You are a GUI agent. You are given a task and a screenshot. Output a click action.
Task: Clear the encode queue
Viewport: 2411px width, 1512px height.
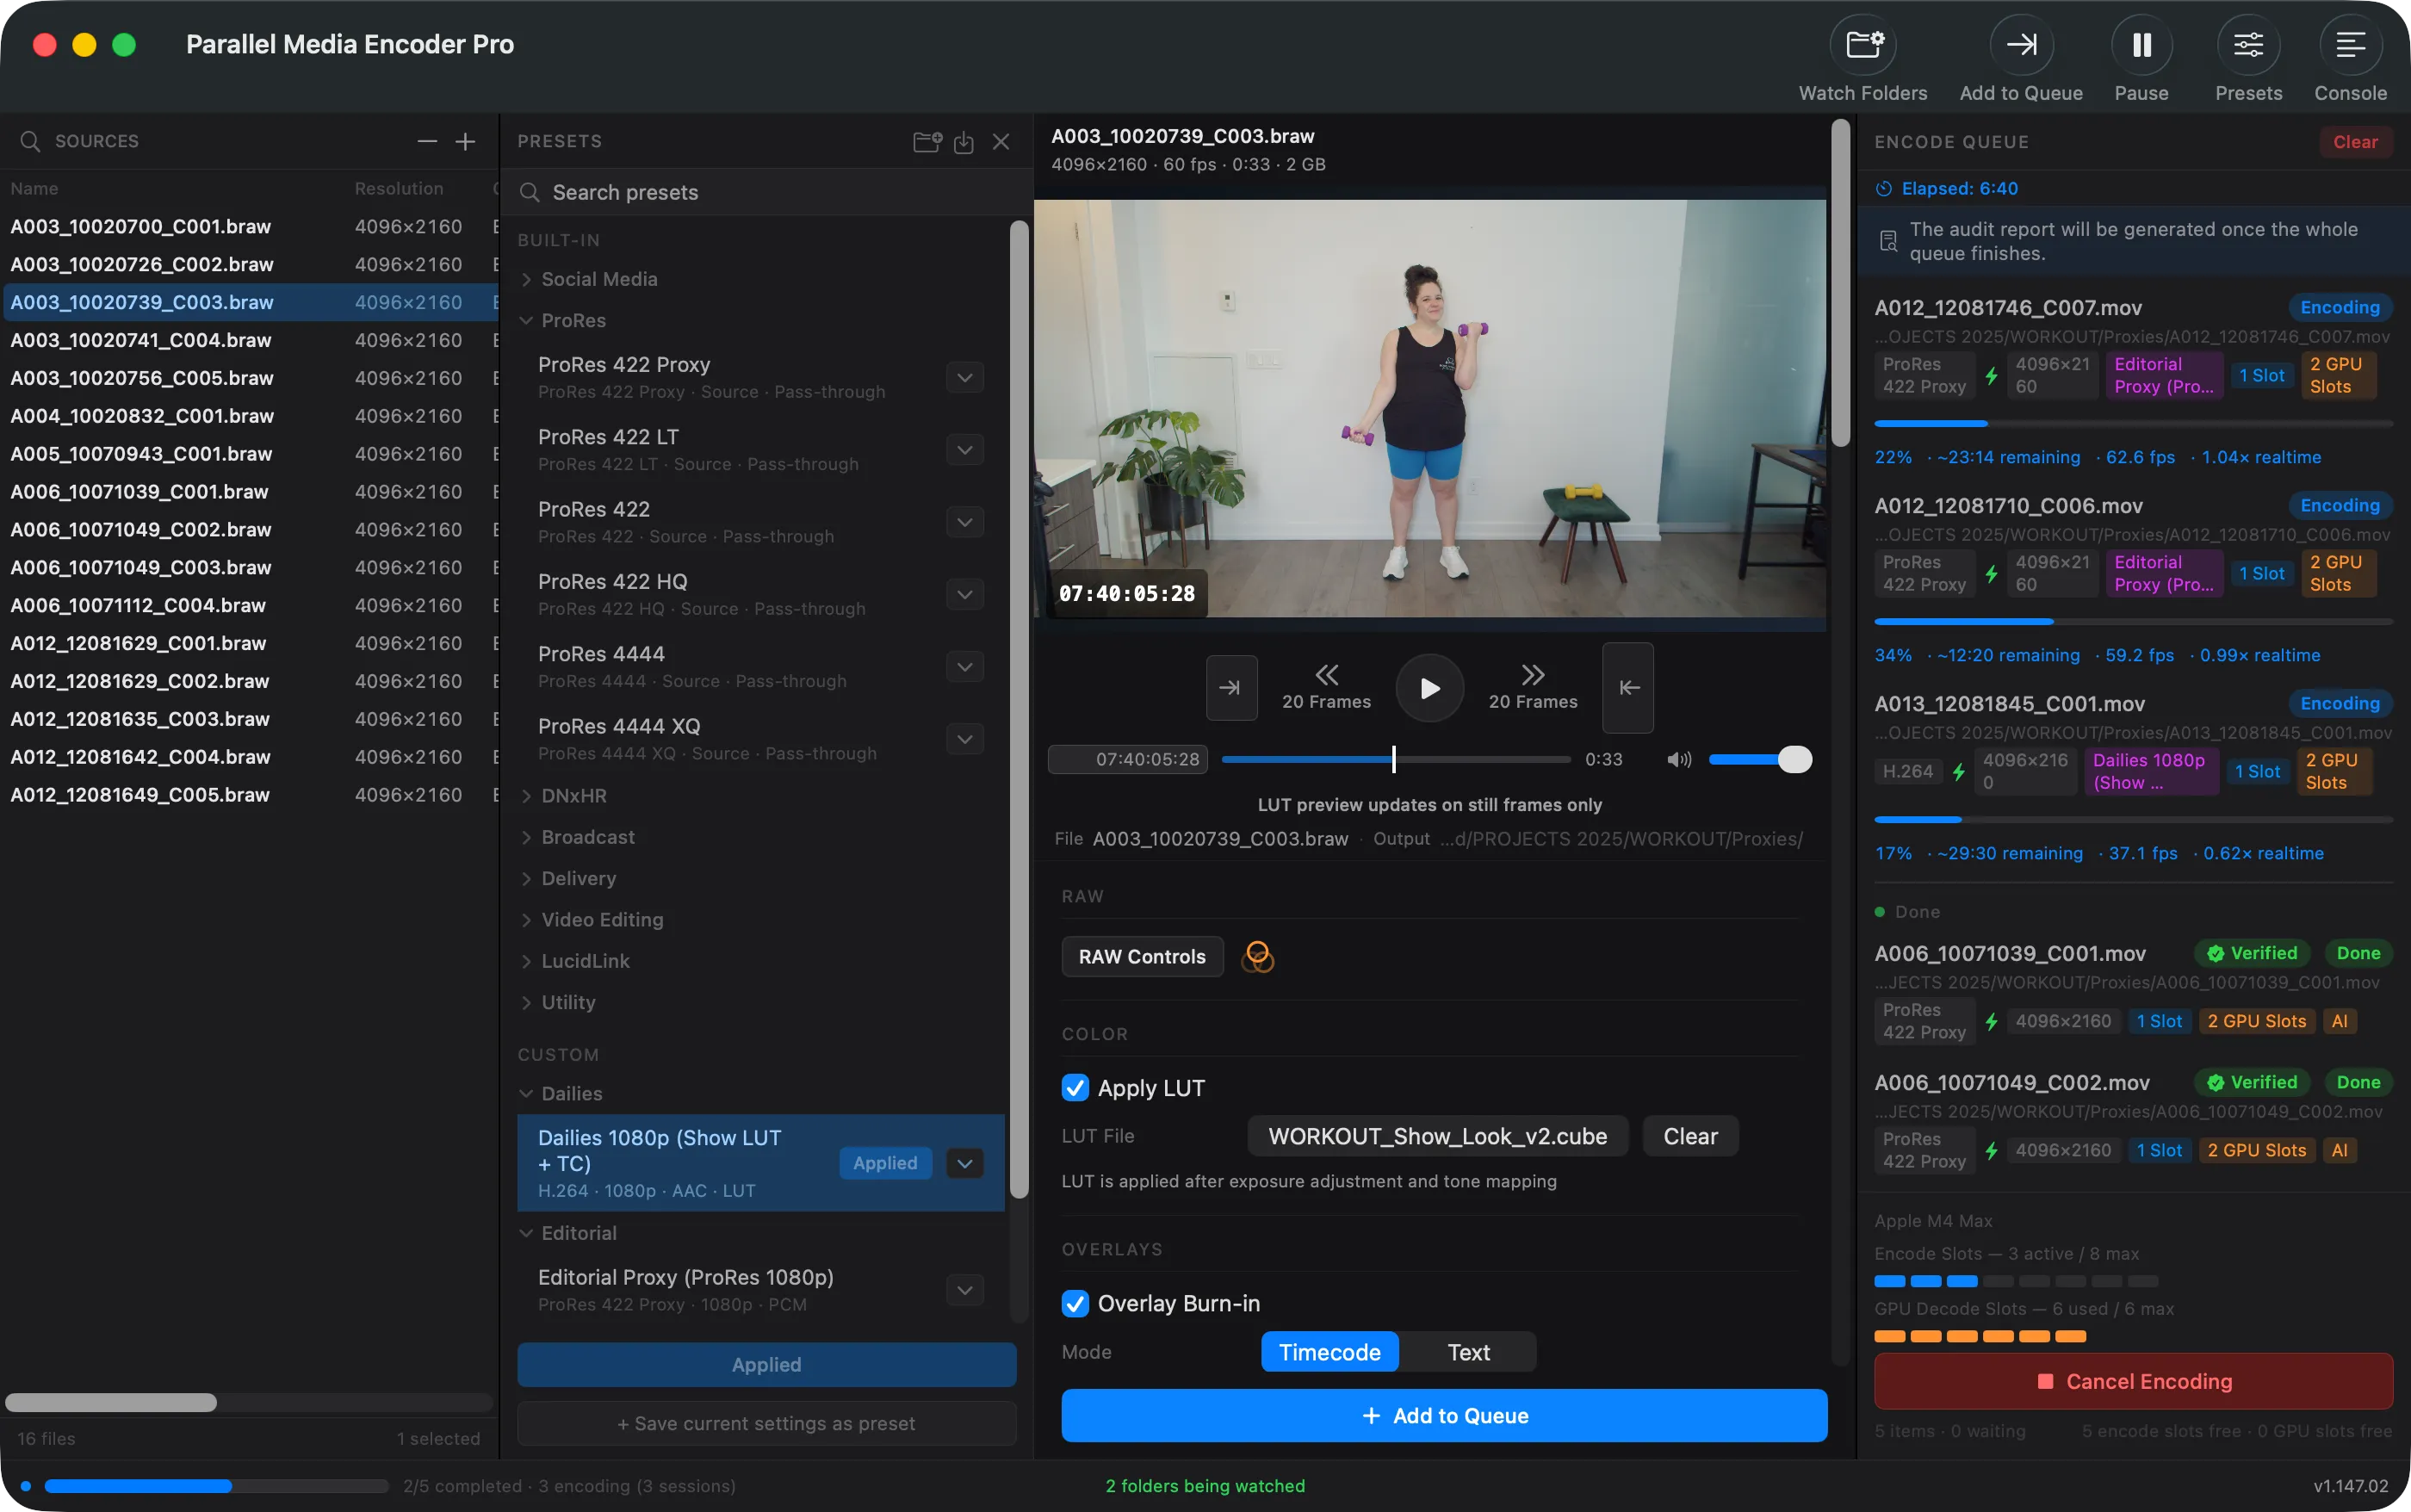(x=2355, y=142)
